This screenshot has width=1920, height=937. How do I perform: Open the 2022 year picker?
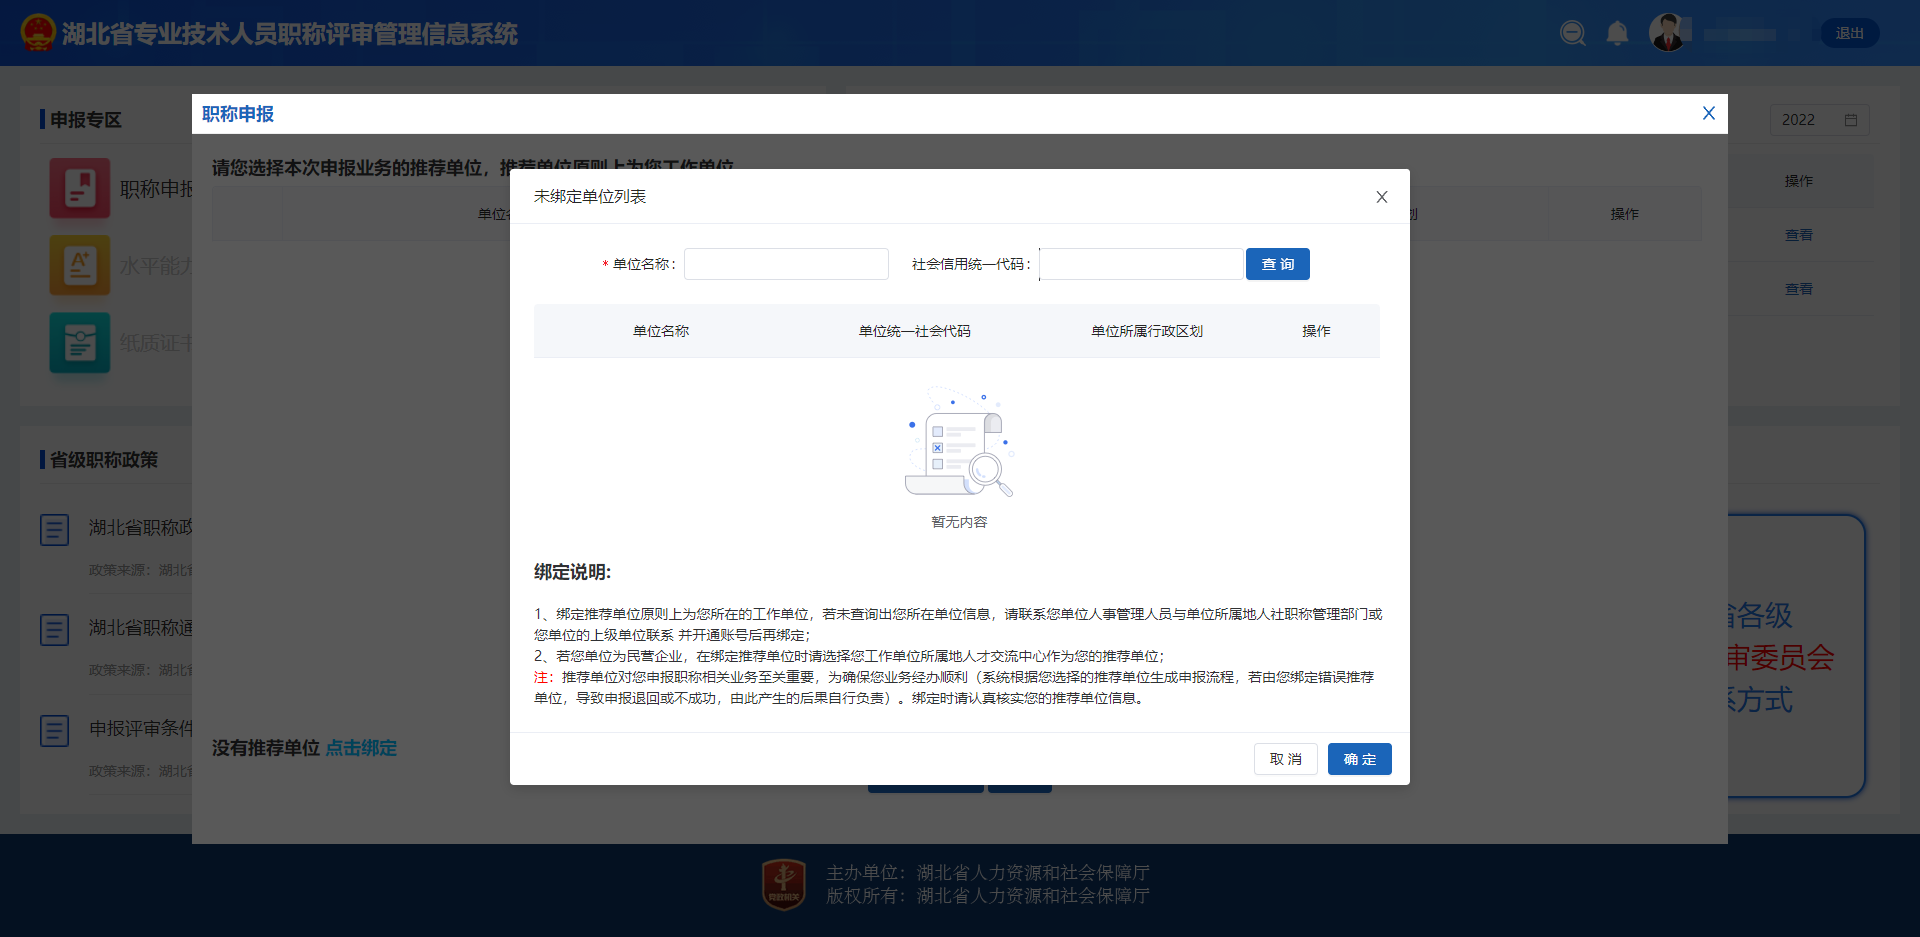point(1819,120)
